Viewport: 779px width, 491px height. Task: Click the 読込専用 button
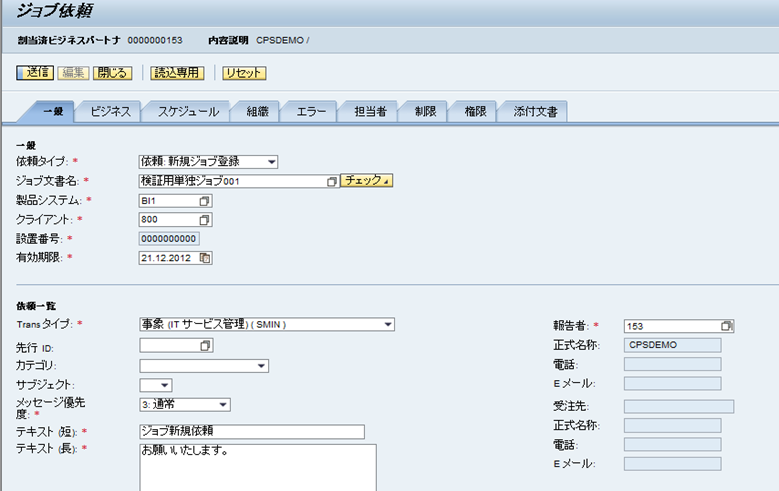coord(176,73)
